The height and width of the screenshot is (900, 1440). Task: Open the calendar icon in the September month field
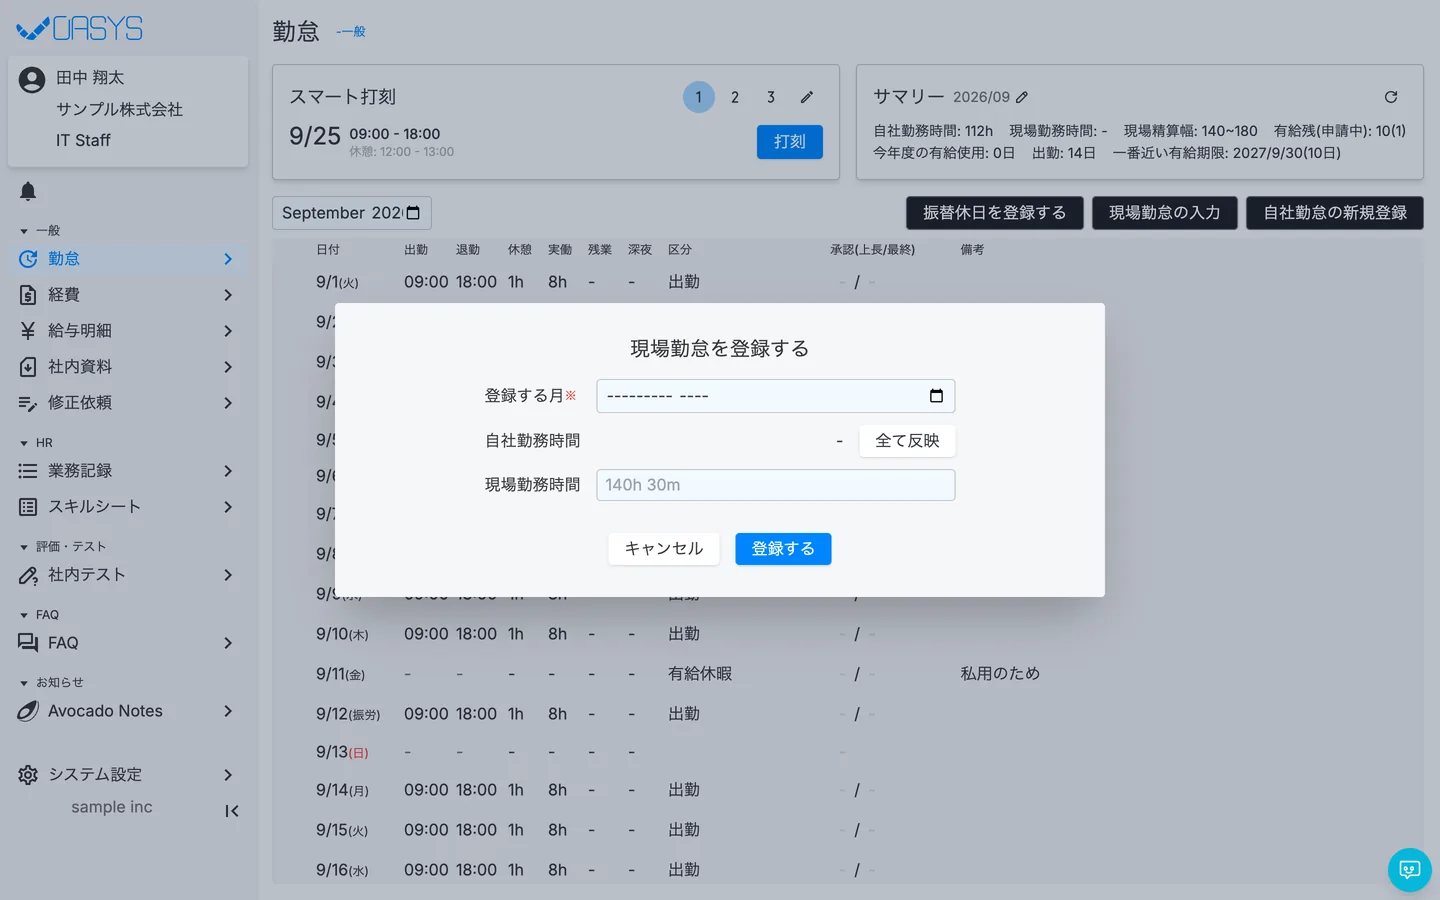pyautogui.click(x=413, y=213)
